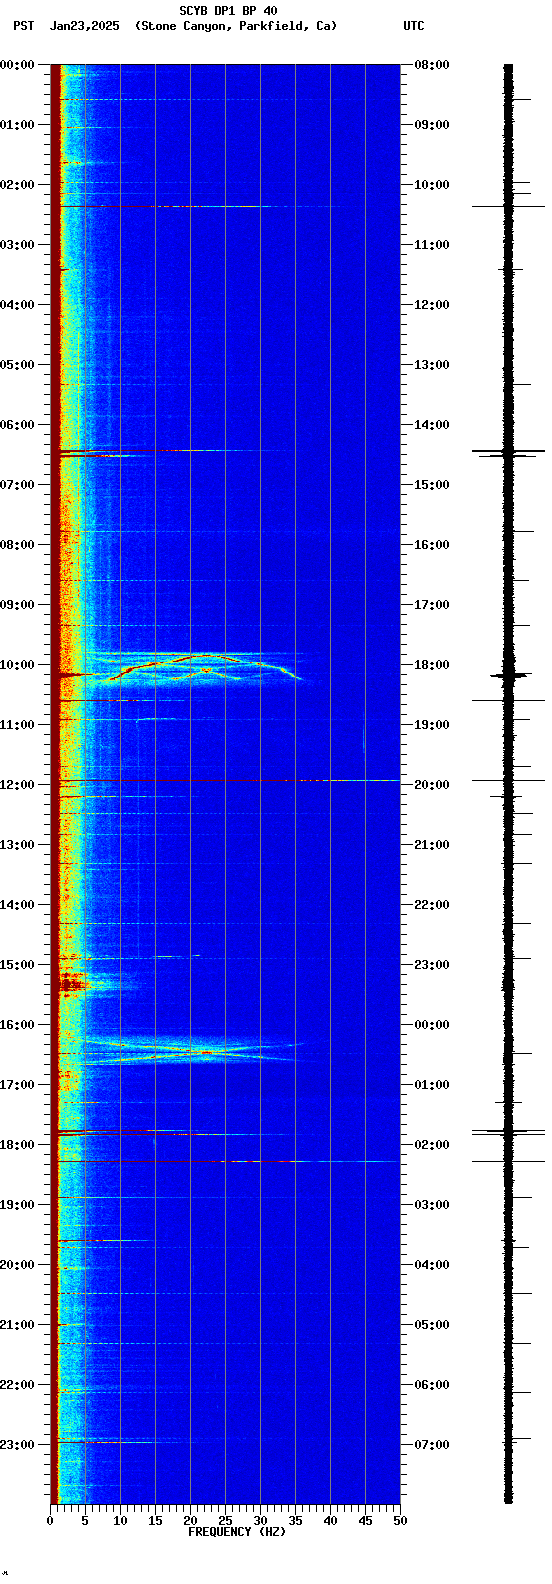Click the UTC time label 08:00
Screen dimensions: 552x1584
431,65
